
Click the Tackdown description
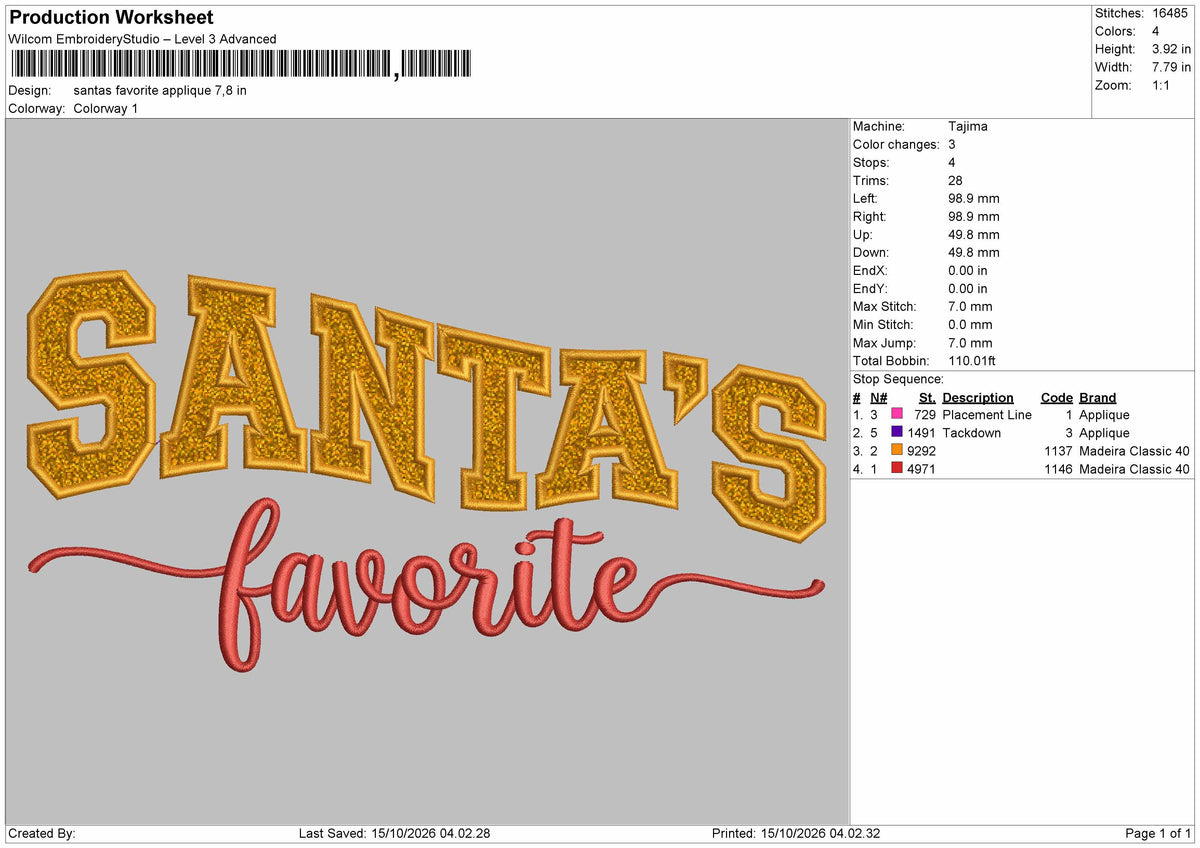pos(971,432)
